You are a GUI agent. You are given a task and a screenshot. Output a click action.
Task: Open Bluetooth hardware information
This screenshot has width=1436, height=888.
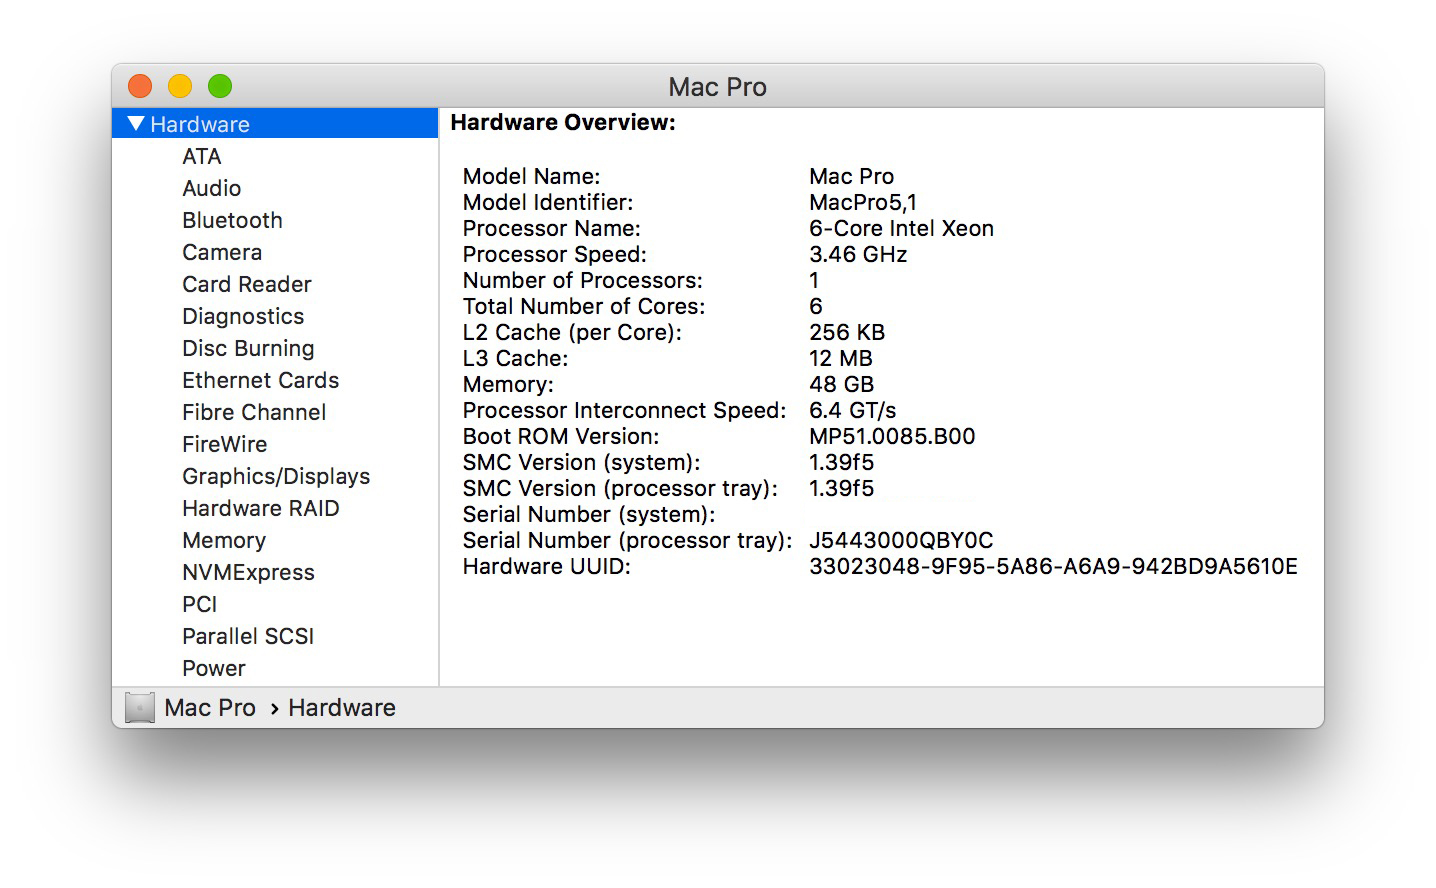(x=232, y=220)
